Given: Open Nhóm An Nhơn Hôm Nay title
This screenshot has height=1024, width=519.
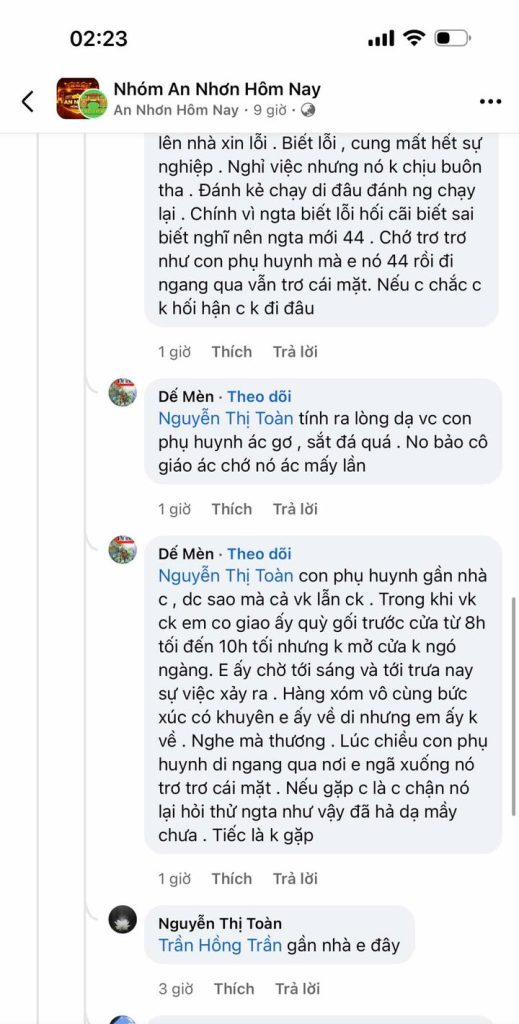Looking at the screenshot, I should point(217,89).
